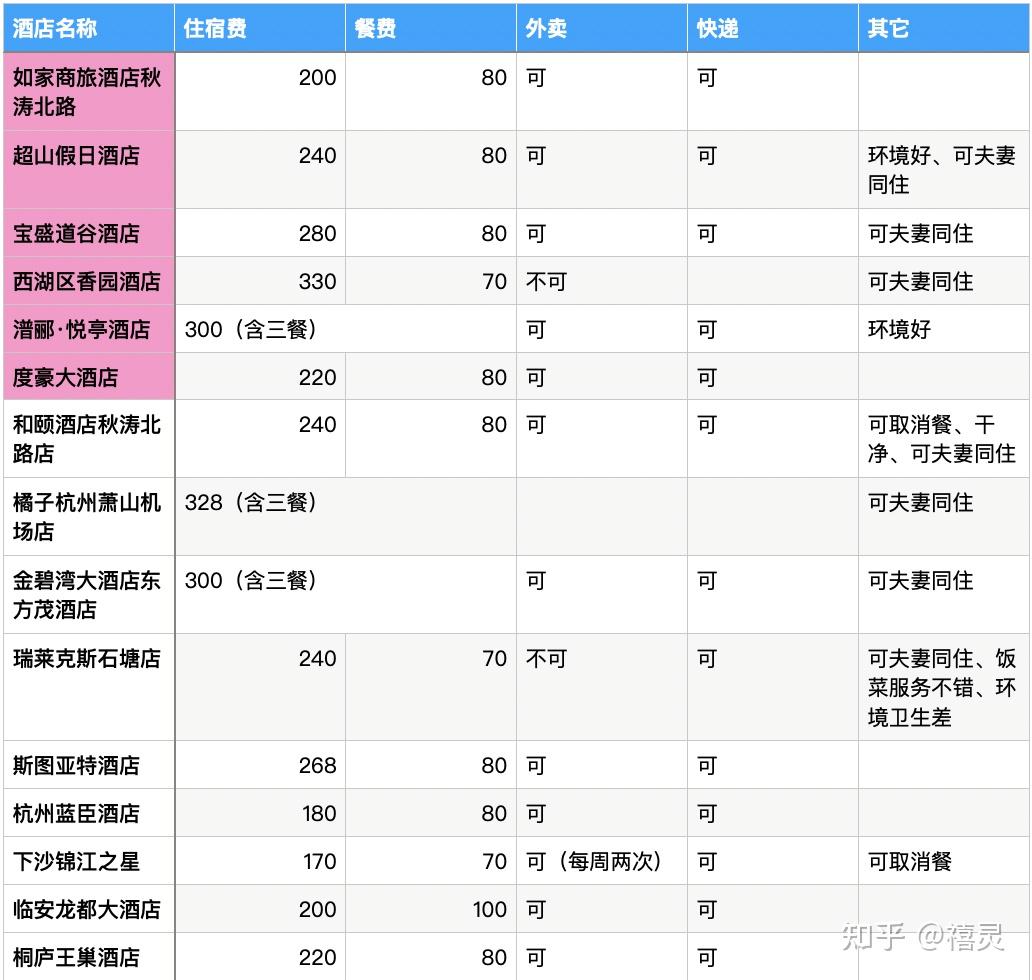Select the 不可 takeout cell for 瑞莱克斯石塘店
Image resolution: width=1032 pixels, height=980 pixels.
[x=602, y=687]
